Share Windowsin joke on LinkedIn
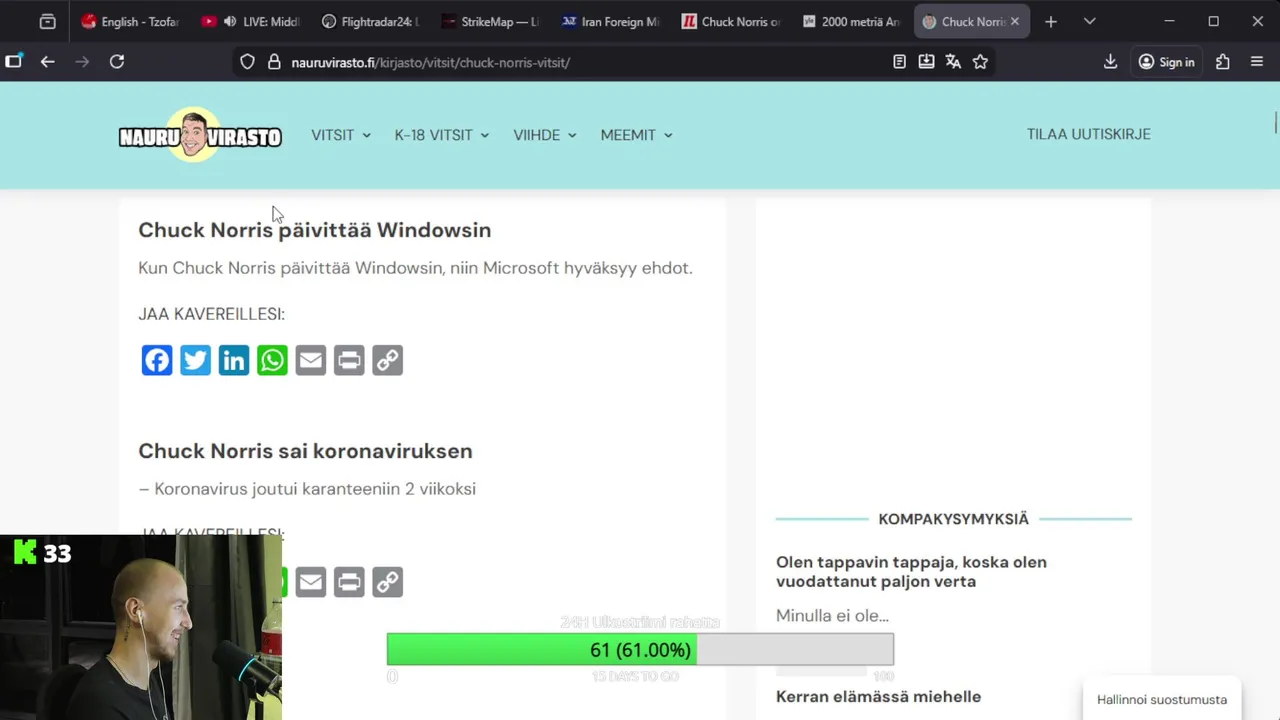This screenshot has width=1280, height=720. point(234,360)
